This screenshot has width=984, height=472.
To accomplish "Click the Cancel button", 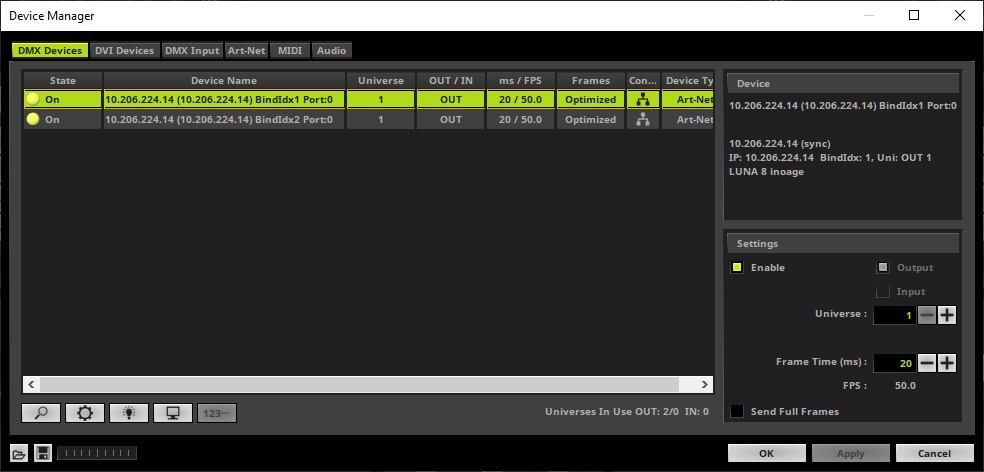I will point(934,453).
